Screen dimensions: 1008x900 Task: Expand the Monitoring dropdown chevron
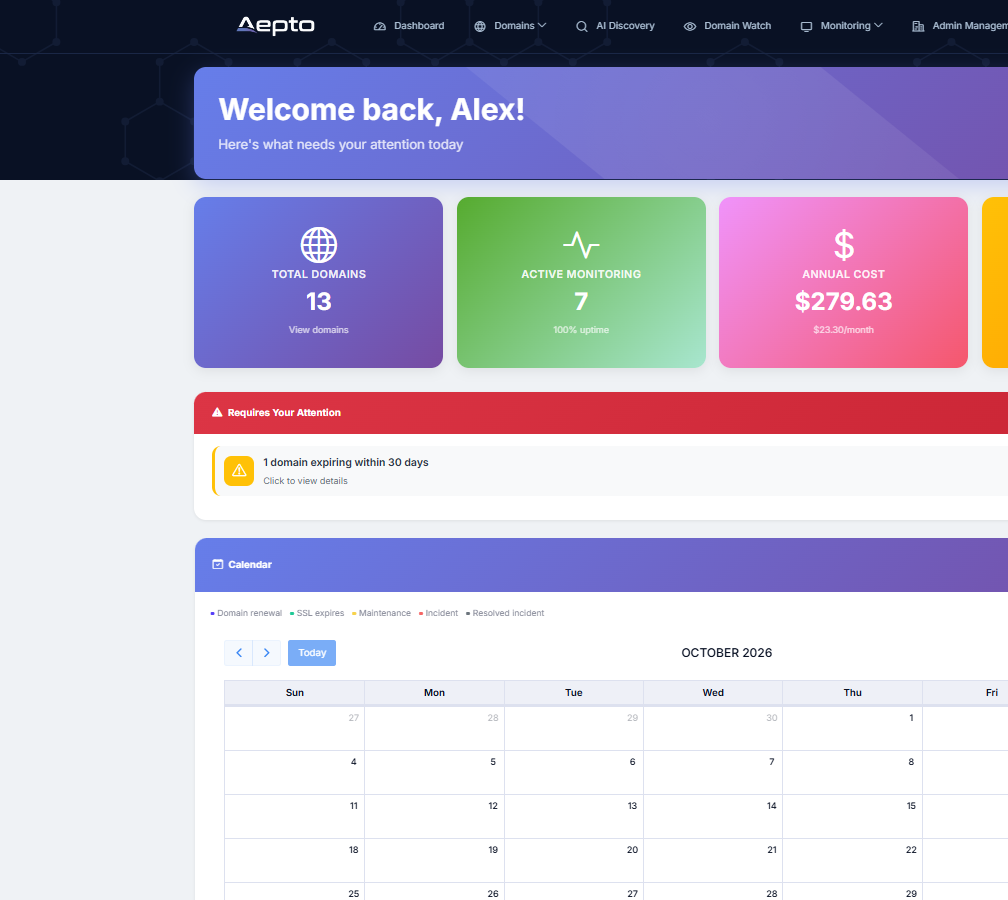point(878,26)
